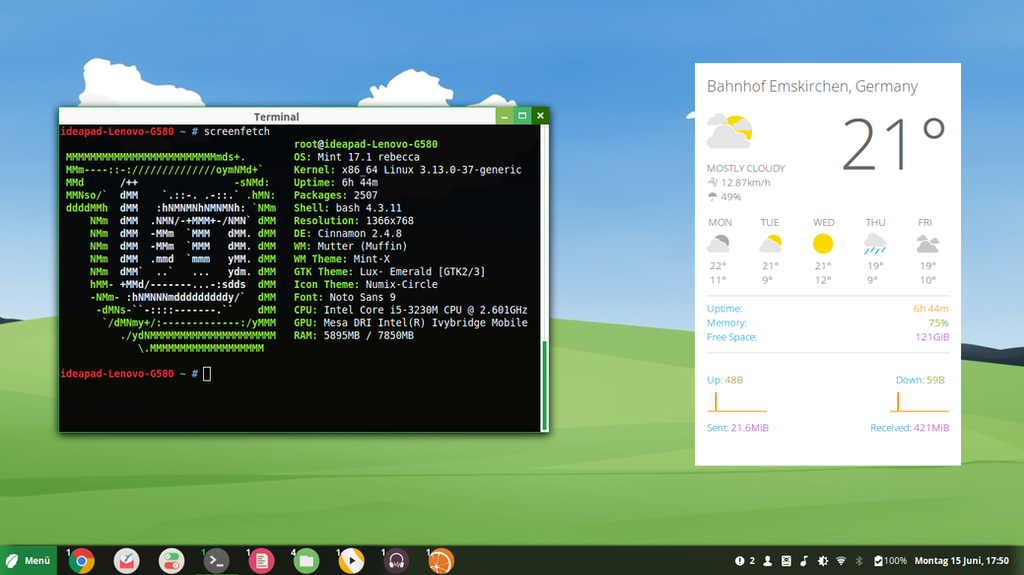This screenshot has width=1024, height=575.
Task: Click the 'Font: Noto Sans 9' line
Action: (345, 297)
